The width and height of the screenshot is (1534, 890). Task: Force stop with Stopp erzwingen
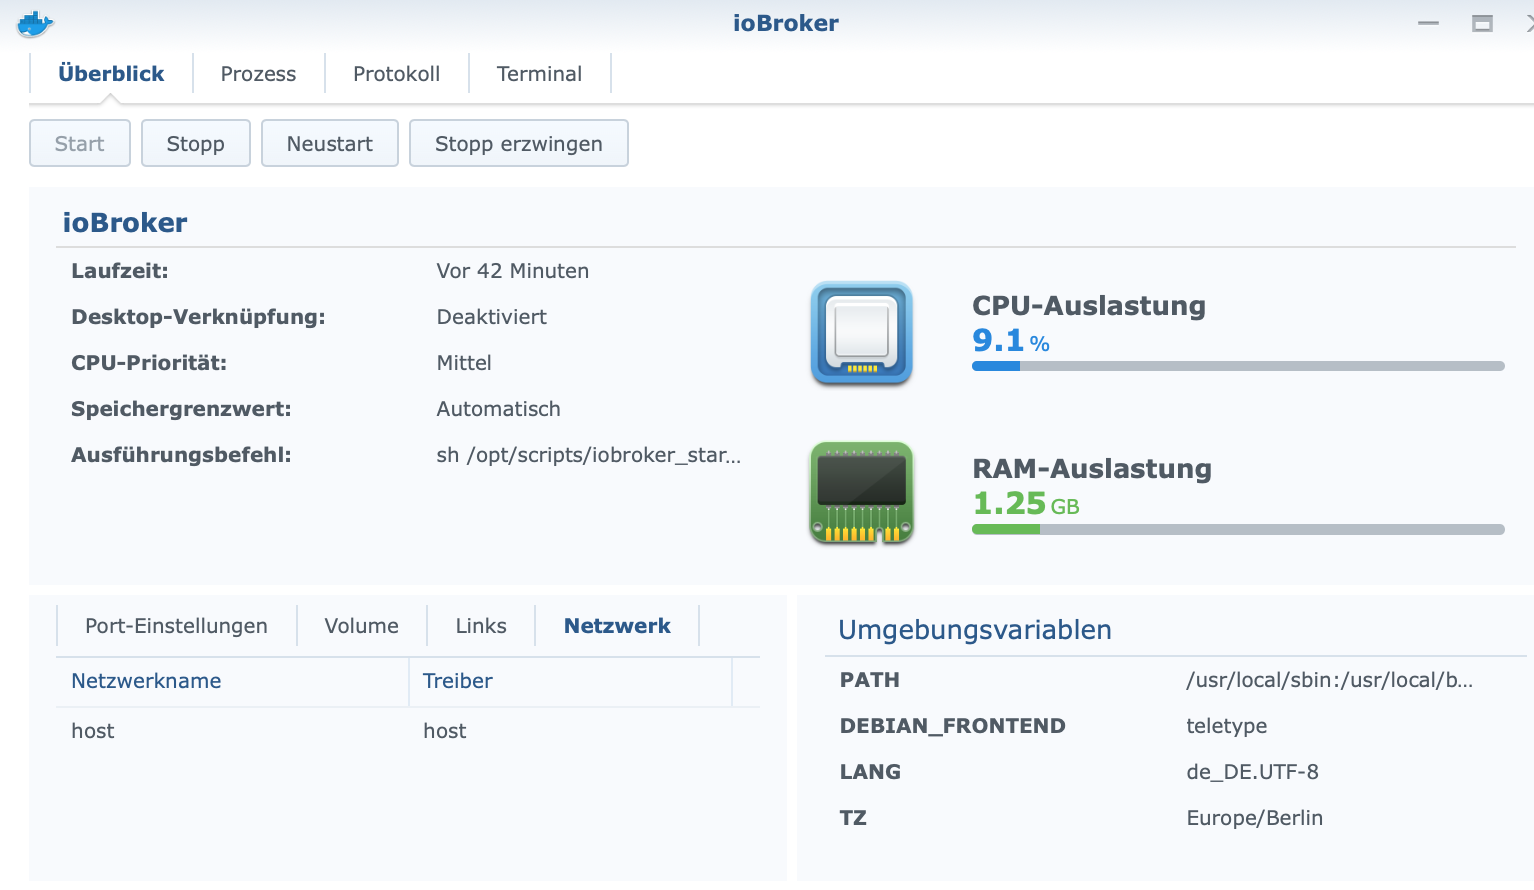(519, 143)
